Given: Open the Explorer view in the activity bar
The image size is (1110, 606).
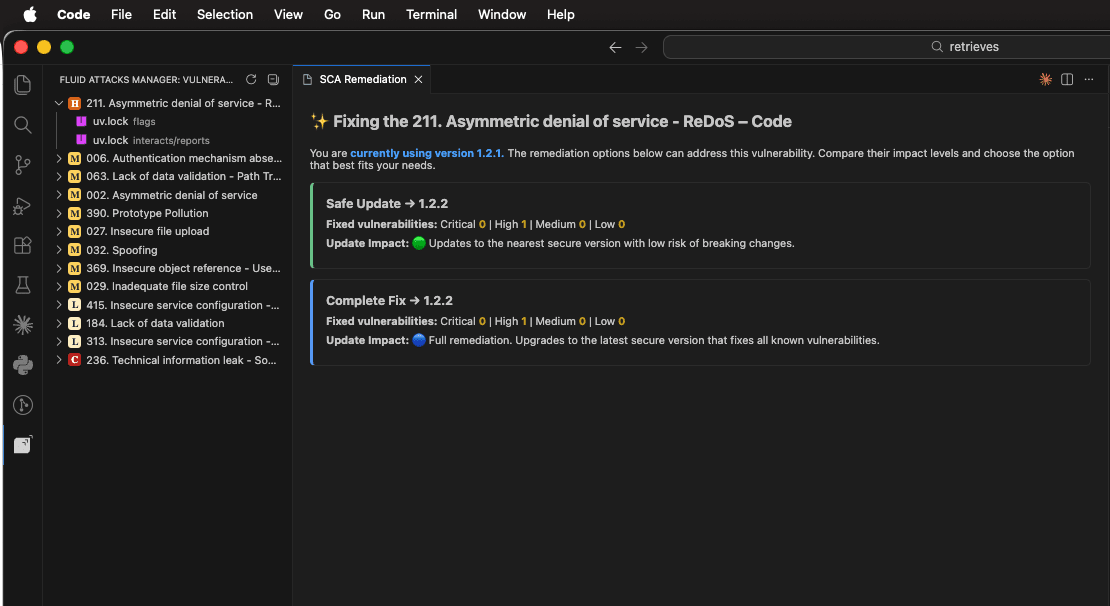Looking at the screenshot, I should click(22, 84).
